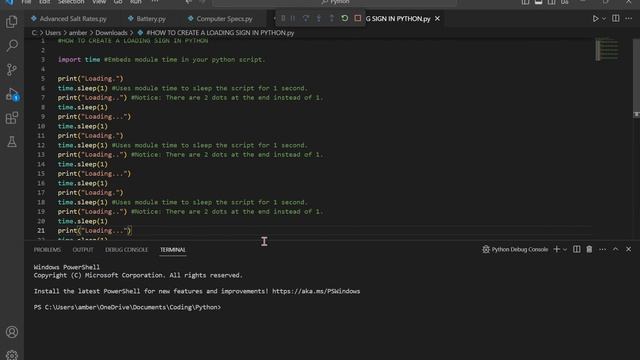
Task: Open the Explorer view in activity bar
Action: [12, 22]
